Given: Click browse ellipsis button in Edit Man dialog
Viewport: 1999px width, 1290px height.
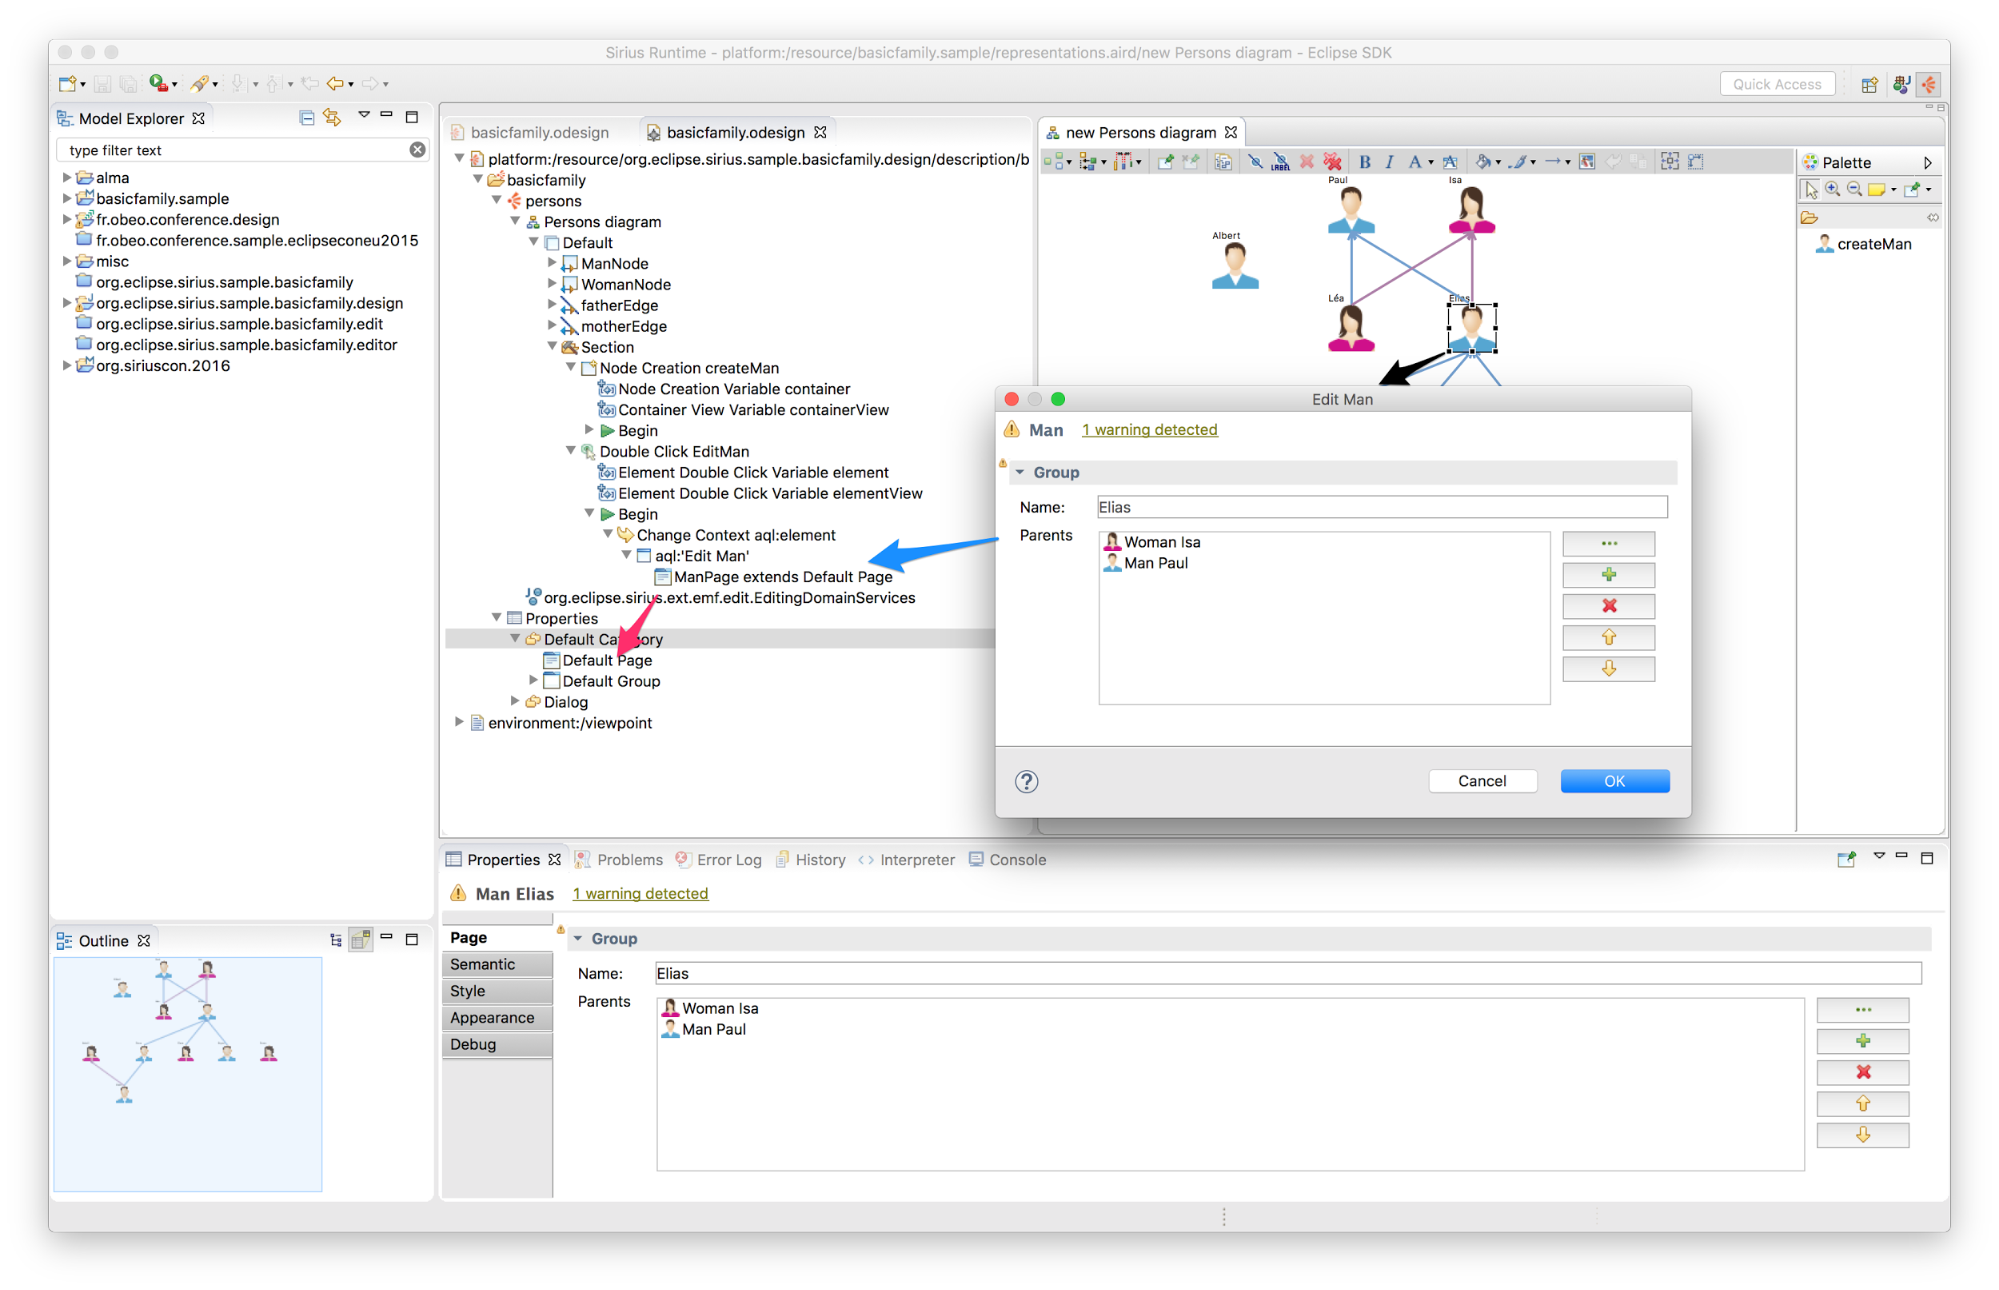Looking at the screenshot, I should 1608,543.
